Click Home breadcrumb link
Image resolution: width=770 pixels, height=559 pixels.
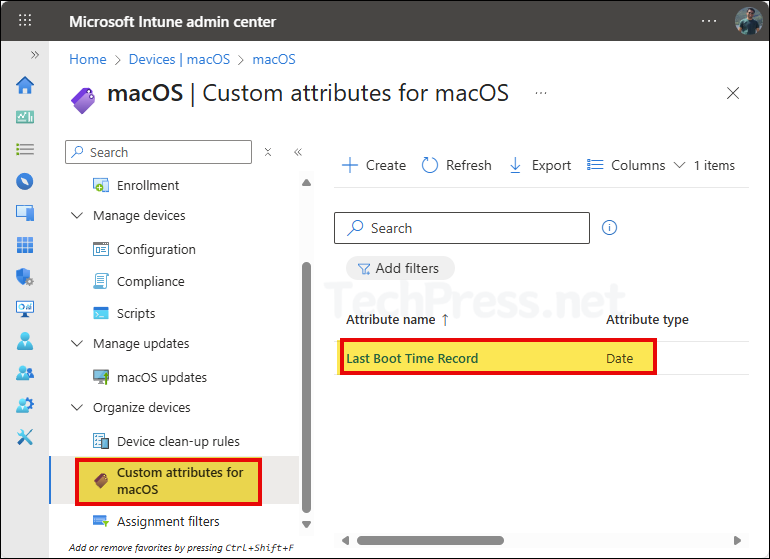(x=87, y=59)
